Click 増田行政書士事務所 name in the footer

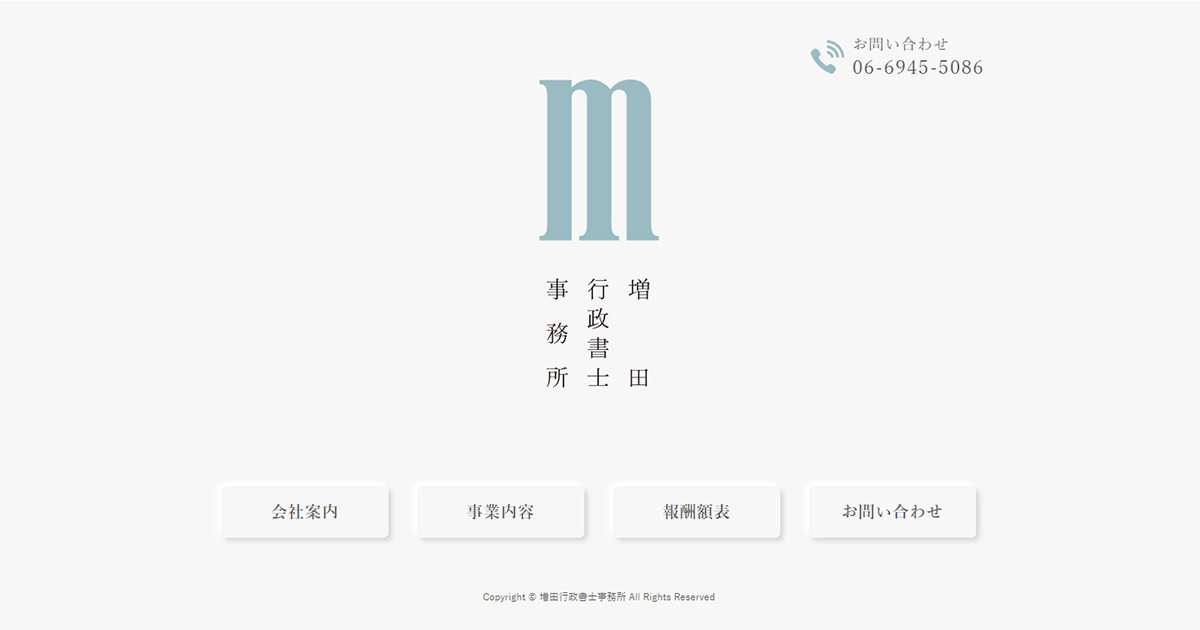[582, 597]
